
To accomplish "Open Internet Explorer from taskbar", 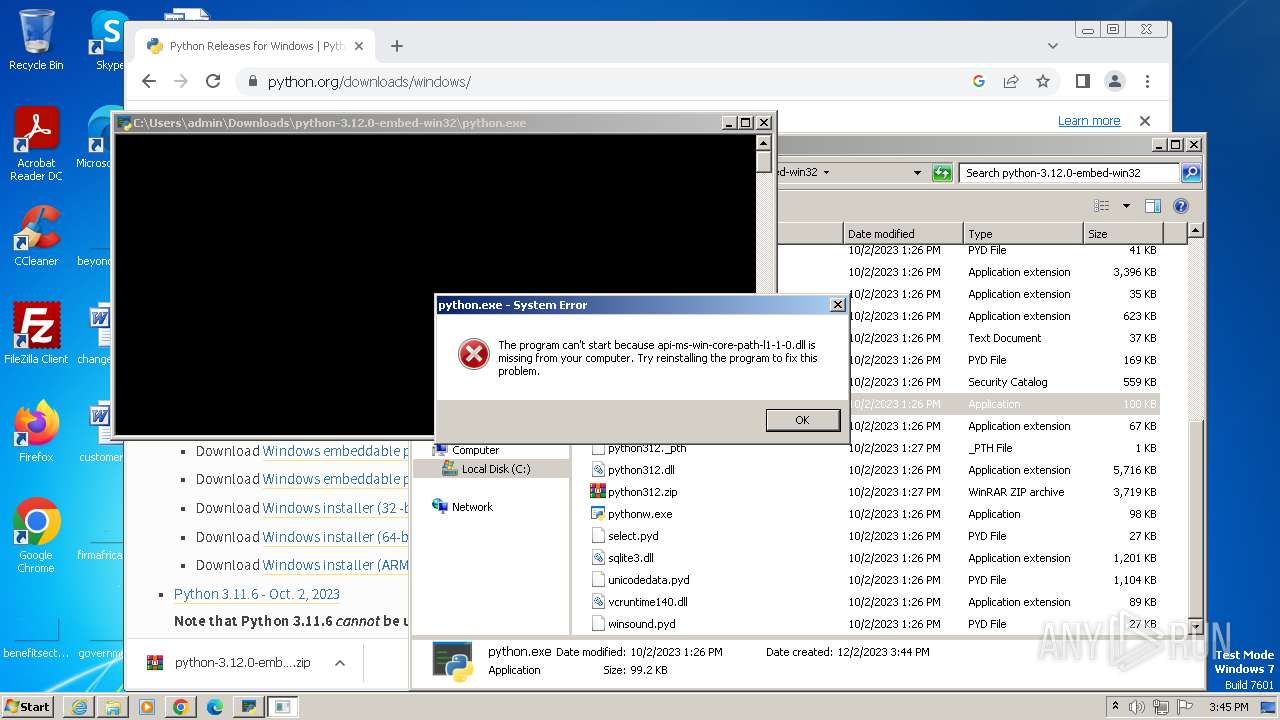I will 79,707.
